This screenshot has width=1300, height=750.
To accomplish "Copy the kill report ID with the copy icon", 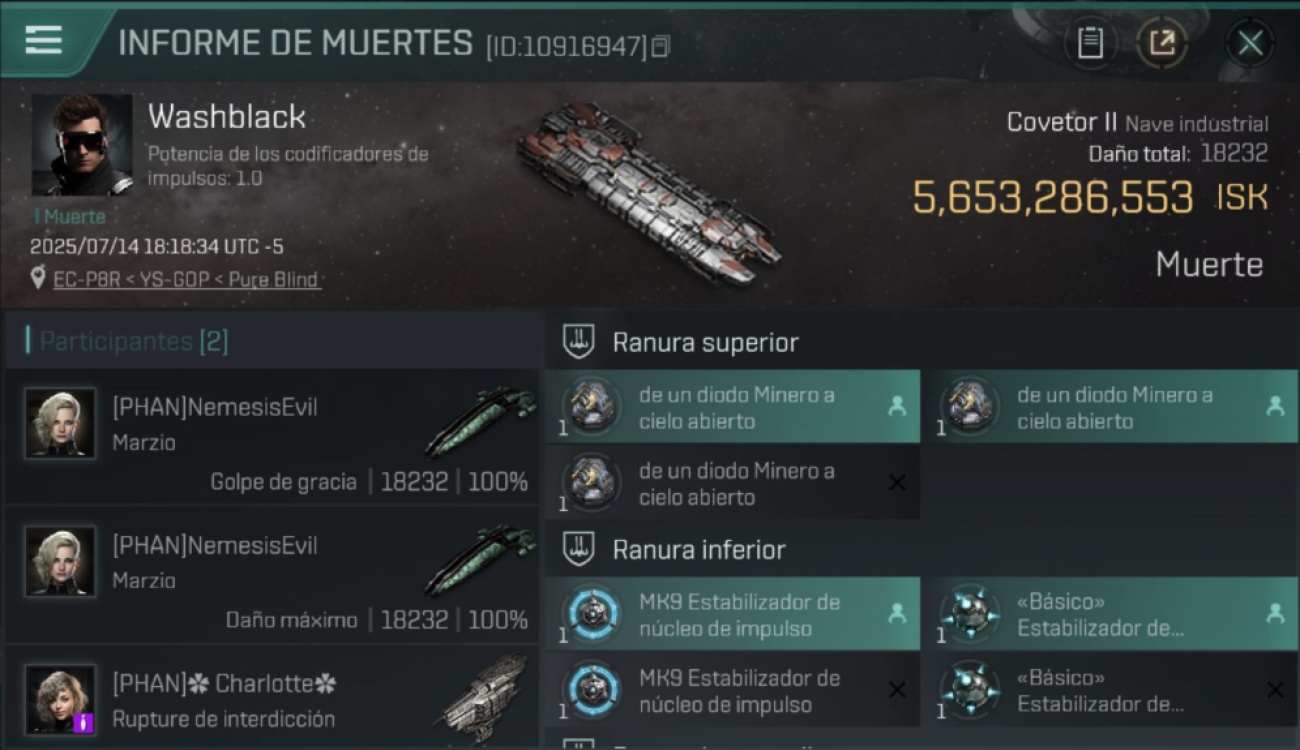I will 660,46.
